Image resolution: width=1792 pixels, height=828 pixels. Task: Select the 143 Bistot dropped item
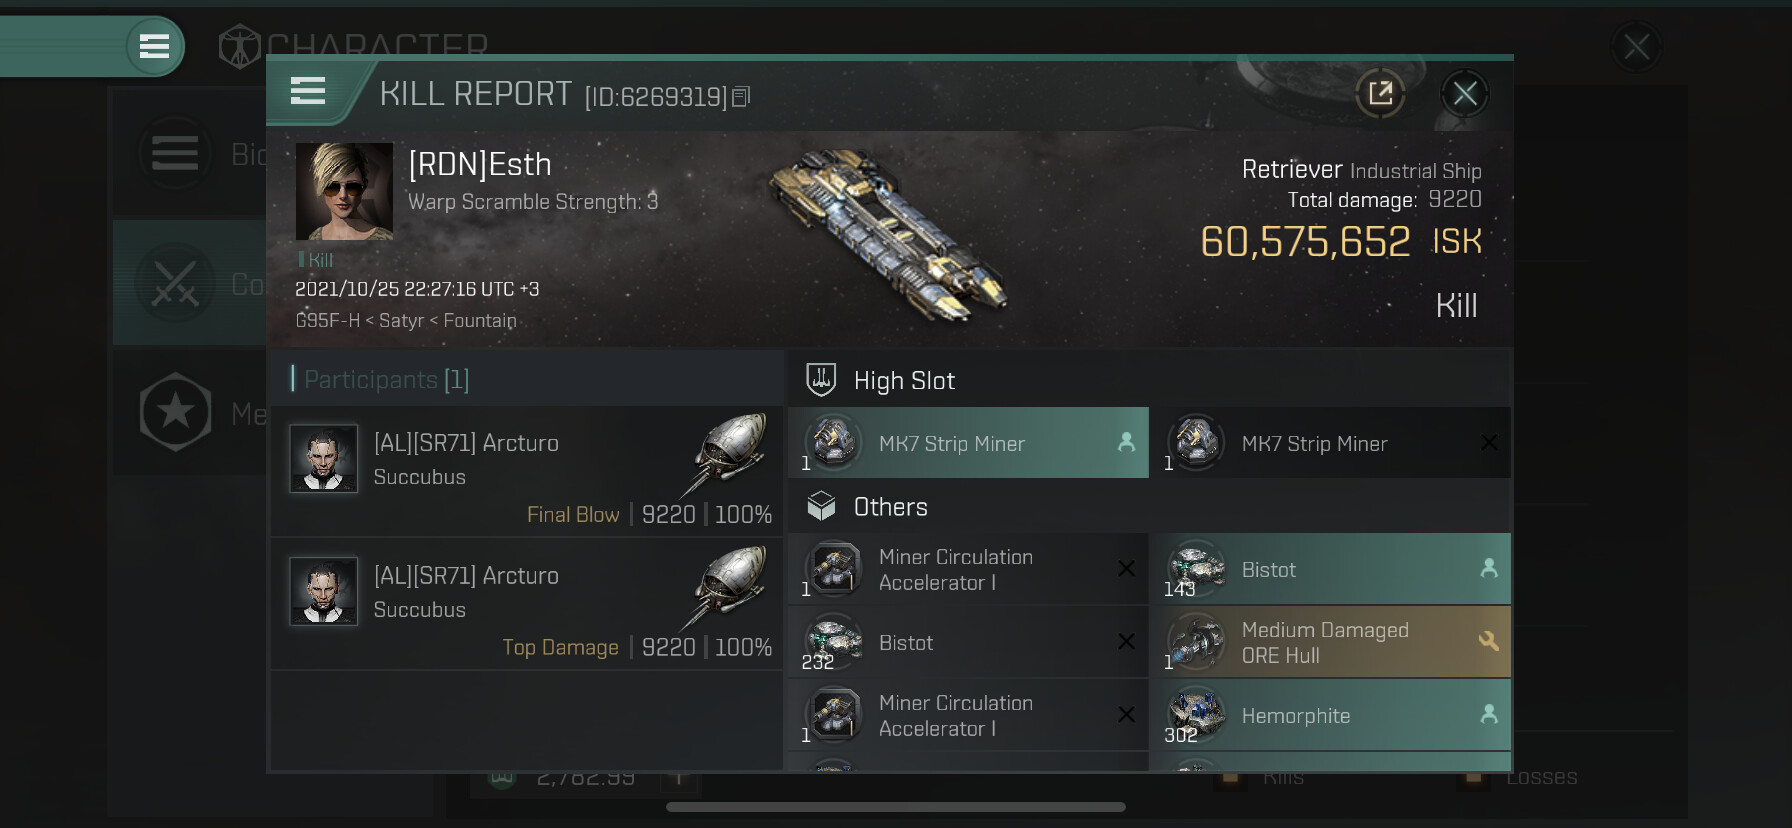point(1330,569)
